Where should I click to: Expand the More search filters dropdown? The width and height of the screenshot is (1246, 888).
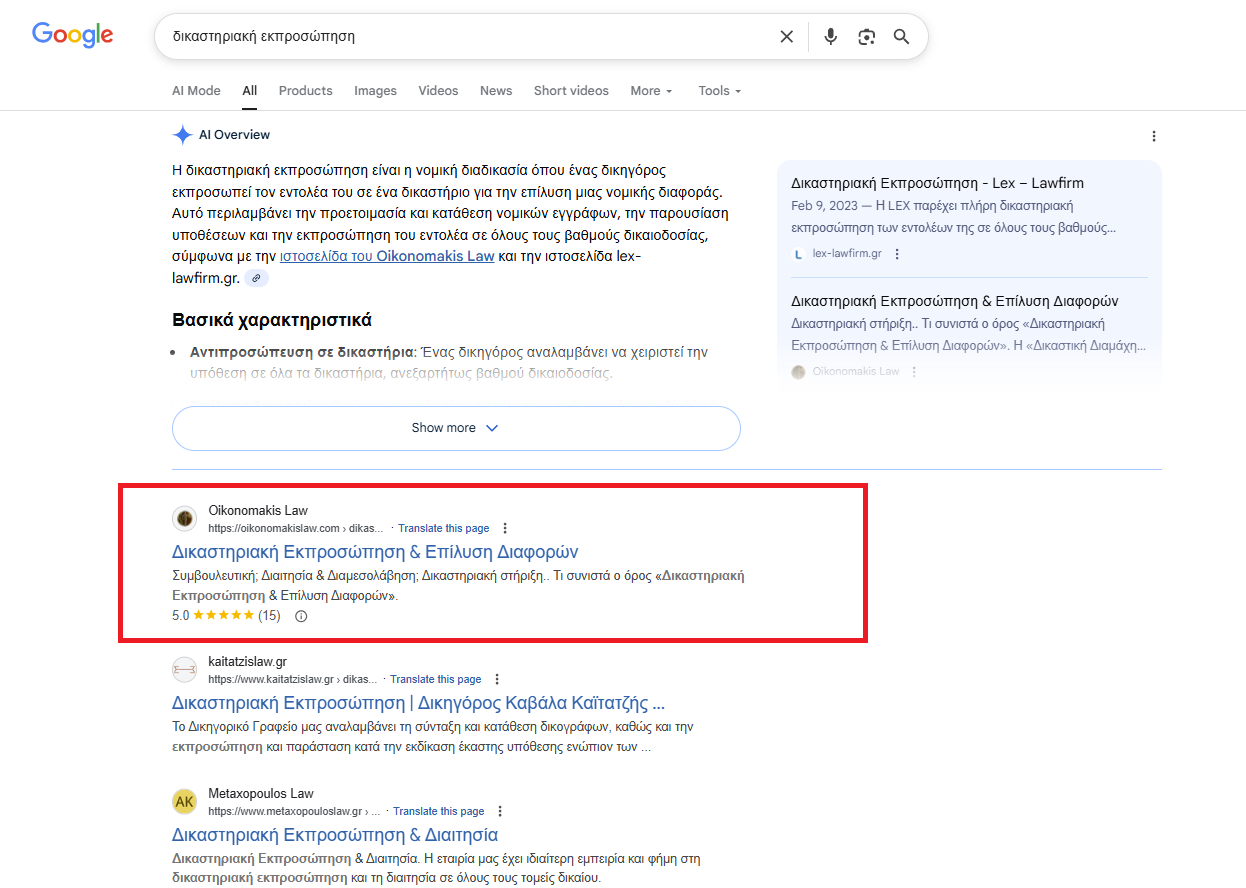651,91
